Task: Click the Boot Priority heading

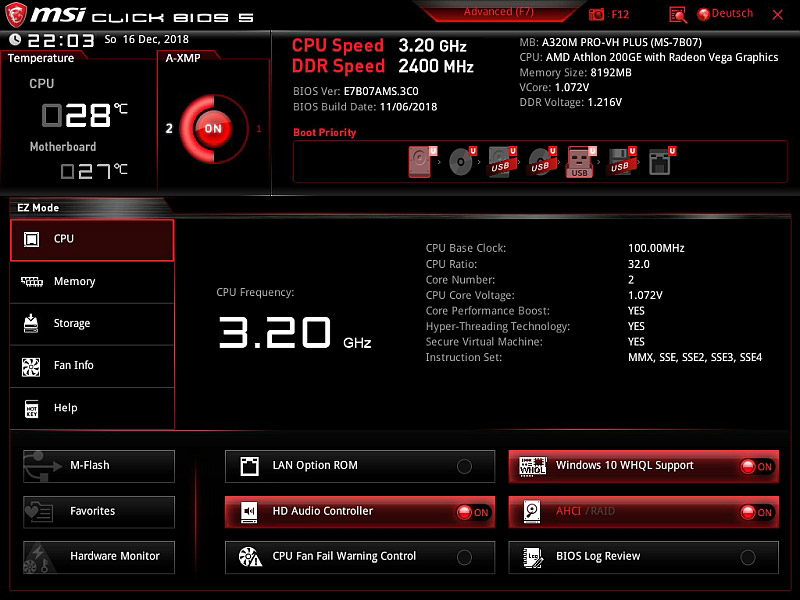Action: point(324,132)
